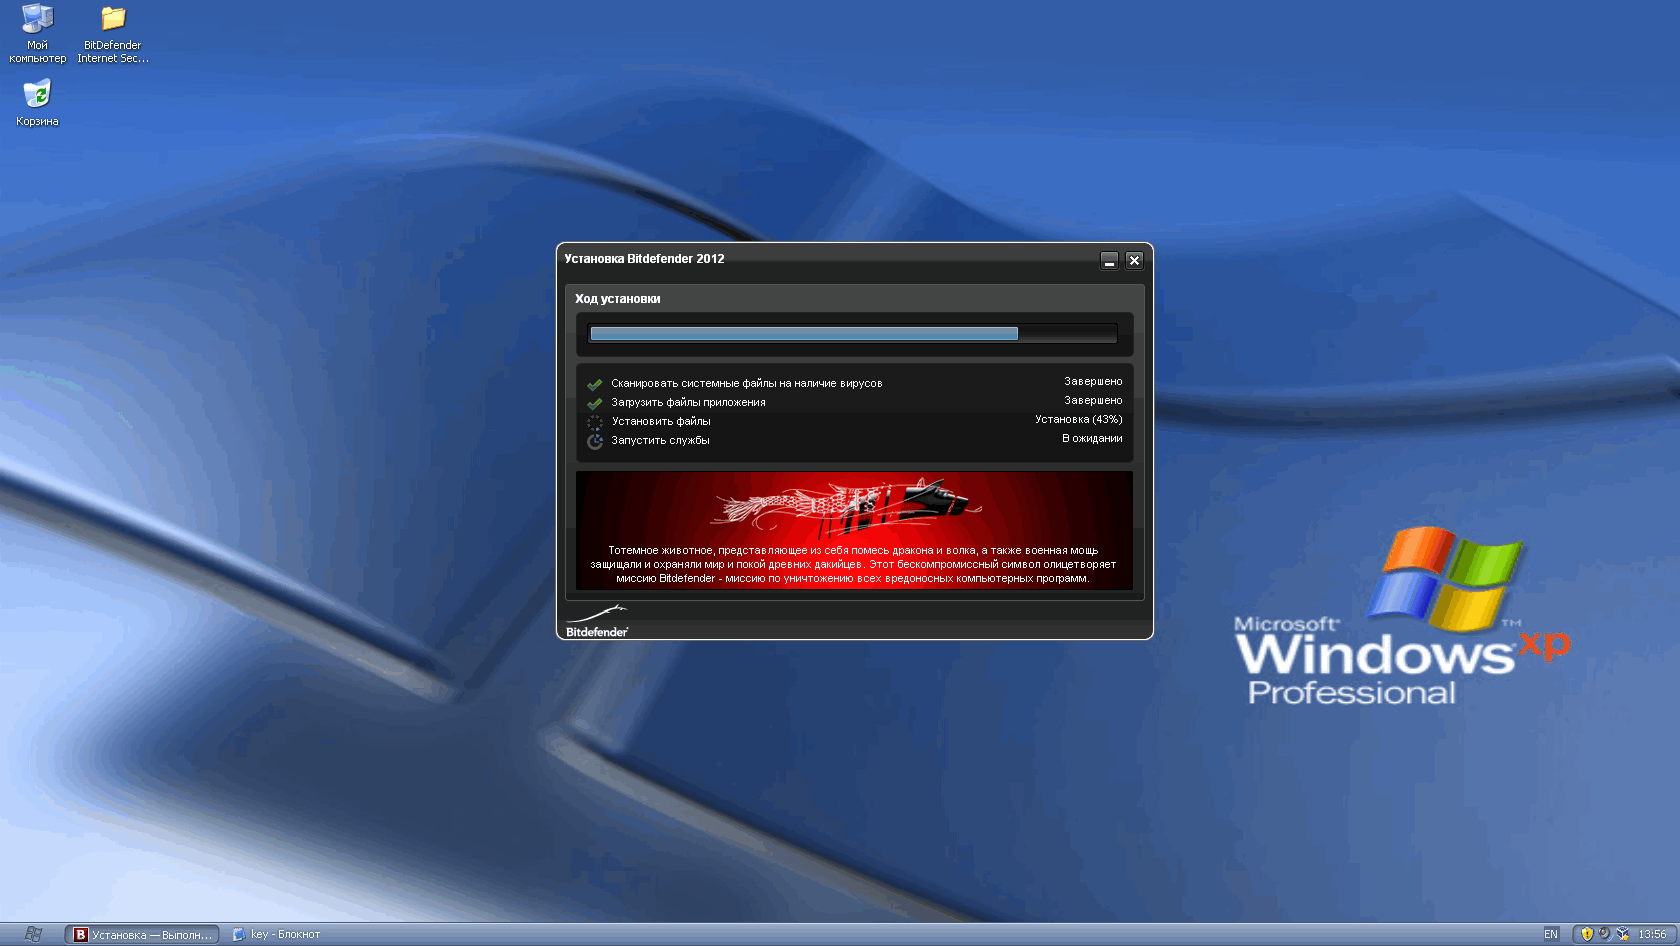
Task: Click the VirtualBox guest additions tray icon
Action: [1622, 934]
